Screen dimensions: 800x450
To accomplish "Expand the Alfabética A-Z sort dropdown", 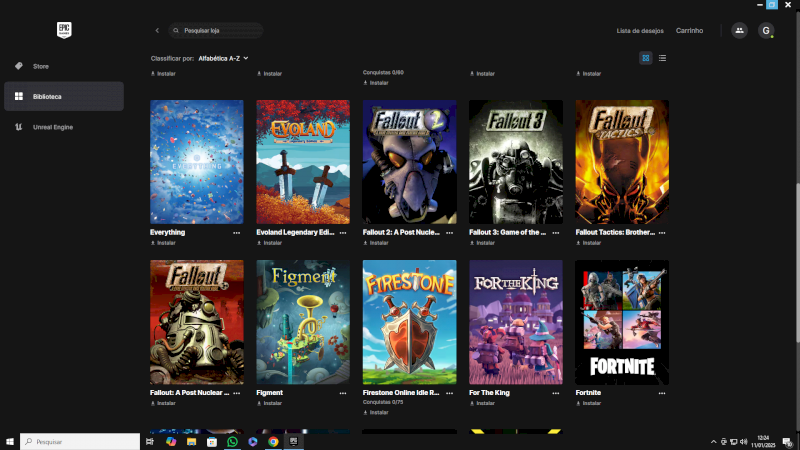I will pyautogui.click(x=223, y=59).
